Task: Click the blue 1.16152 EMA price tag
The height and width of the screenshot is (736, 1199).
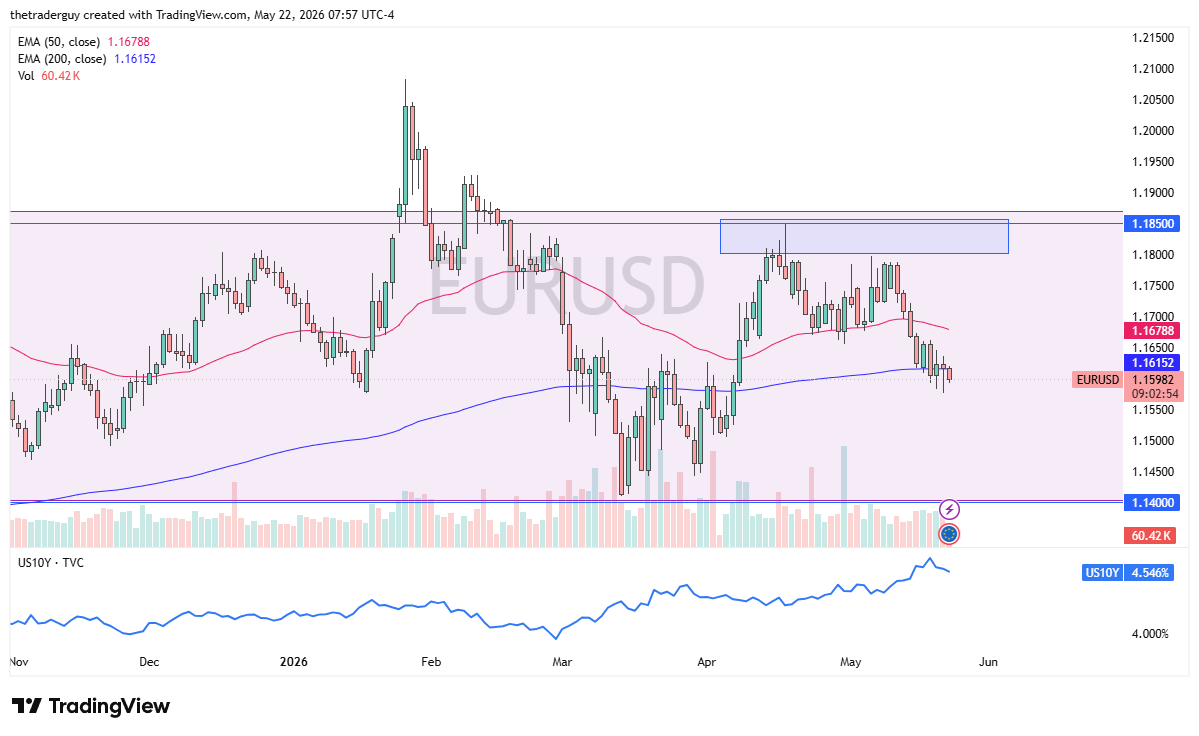Action: (x=1152, y=363)
